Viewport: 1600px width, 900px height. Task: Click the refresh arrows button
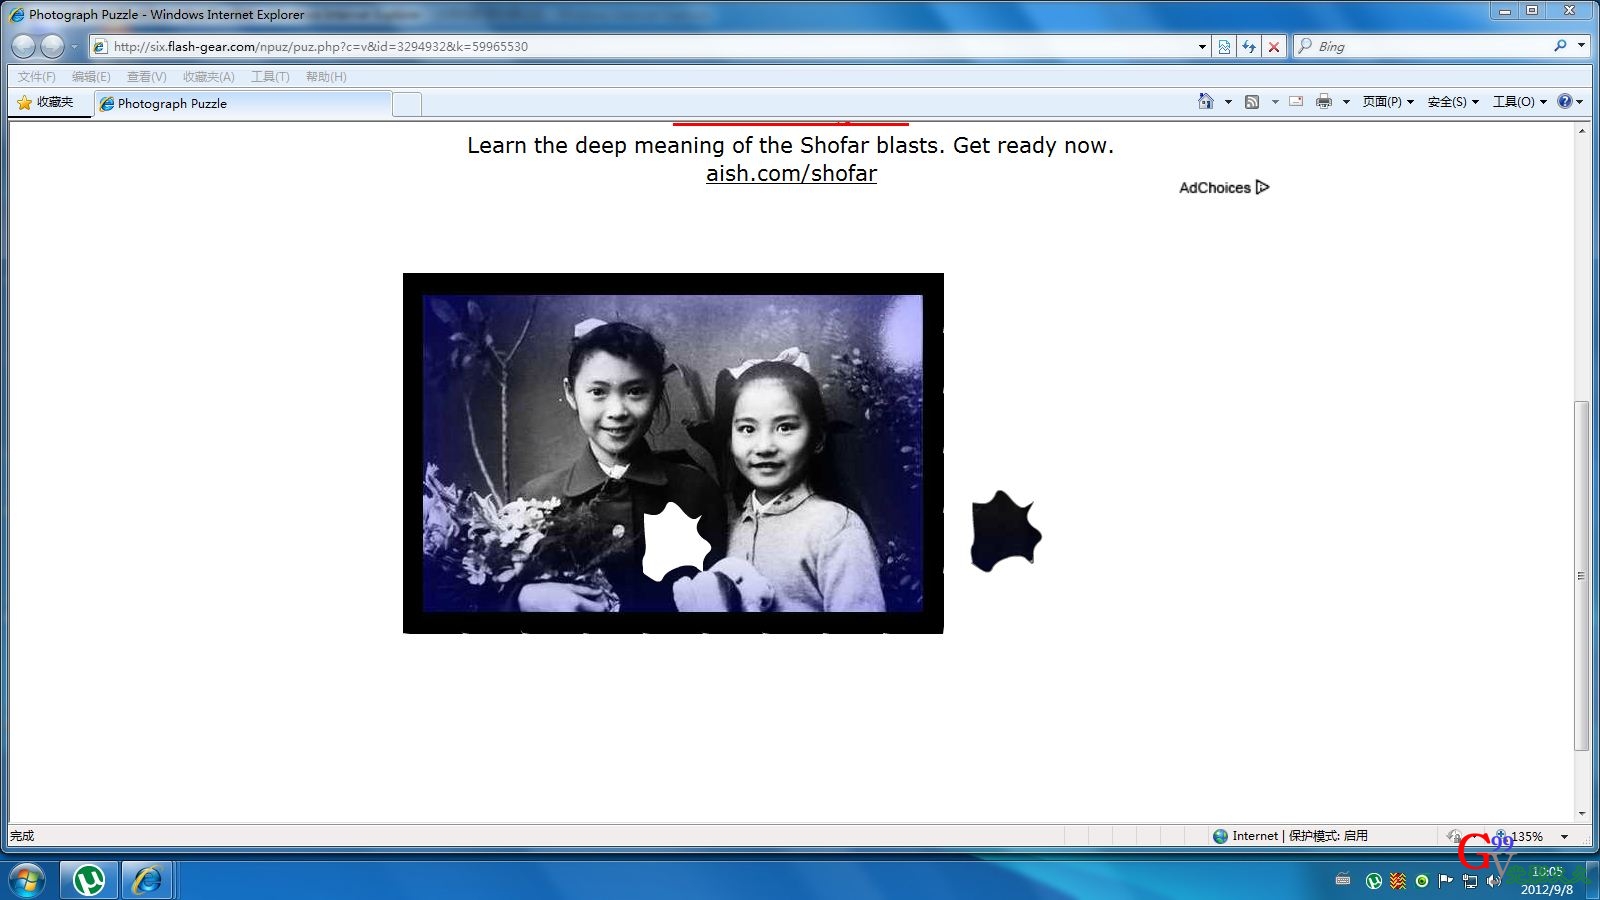click(1248, 46)
